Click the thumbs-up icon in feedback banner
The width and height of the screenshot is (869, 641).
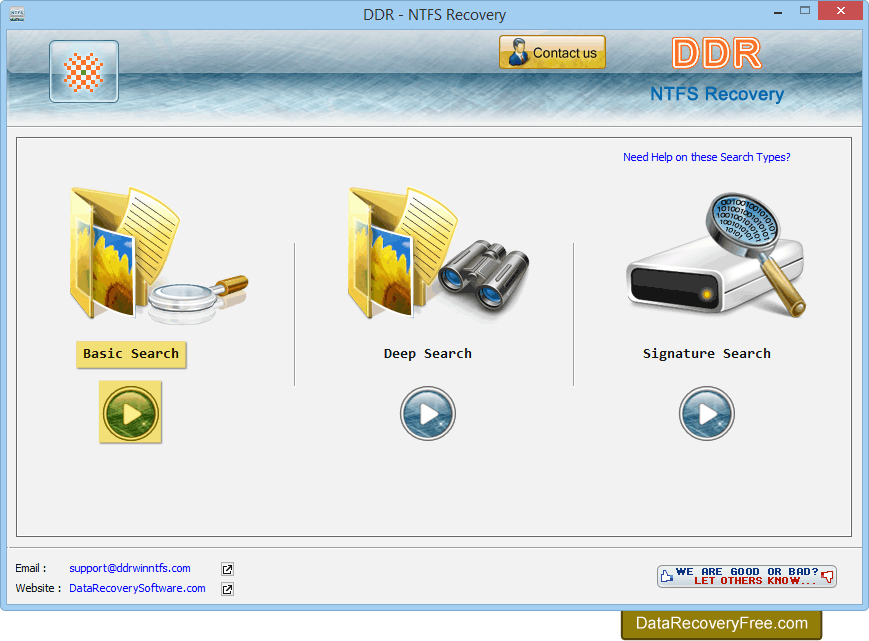tap(667, 576)
